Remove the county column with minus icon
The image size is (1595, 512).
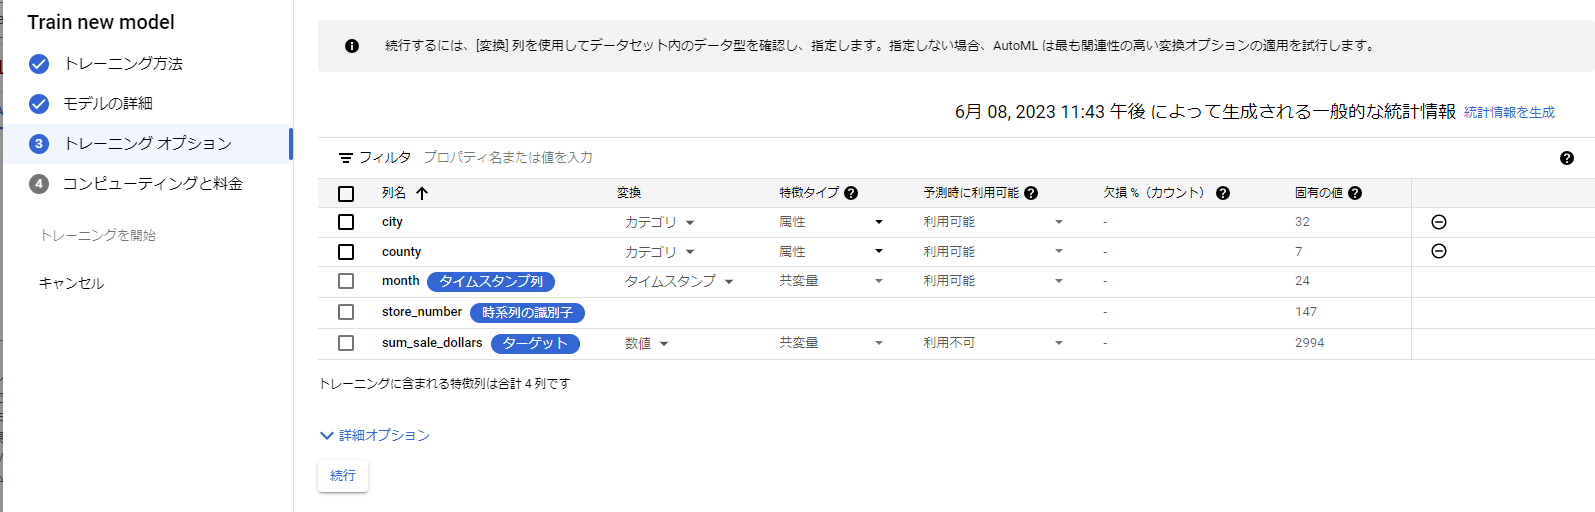(1439, 251)
